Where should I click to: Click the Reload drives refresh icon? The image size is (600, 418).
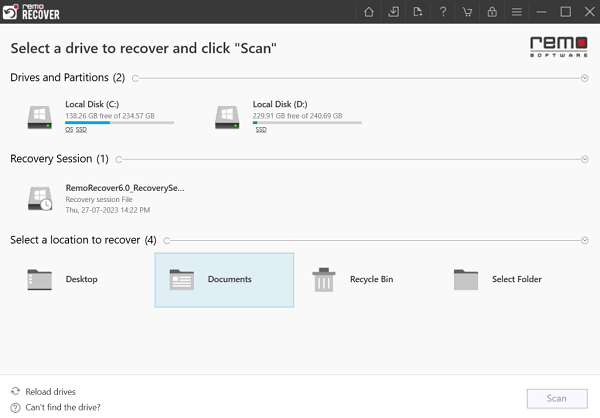(15, 391)
